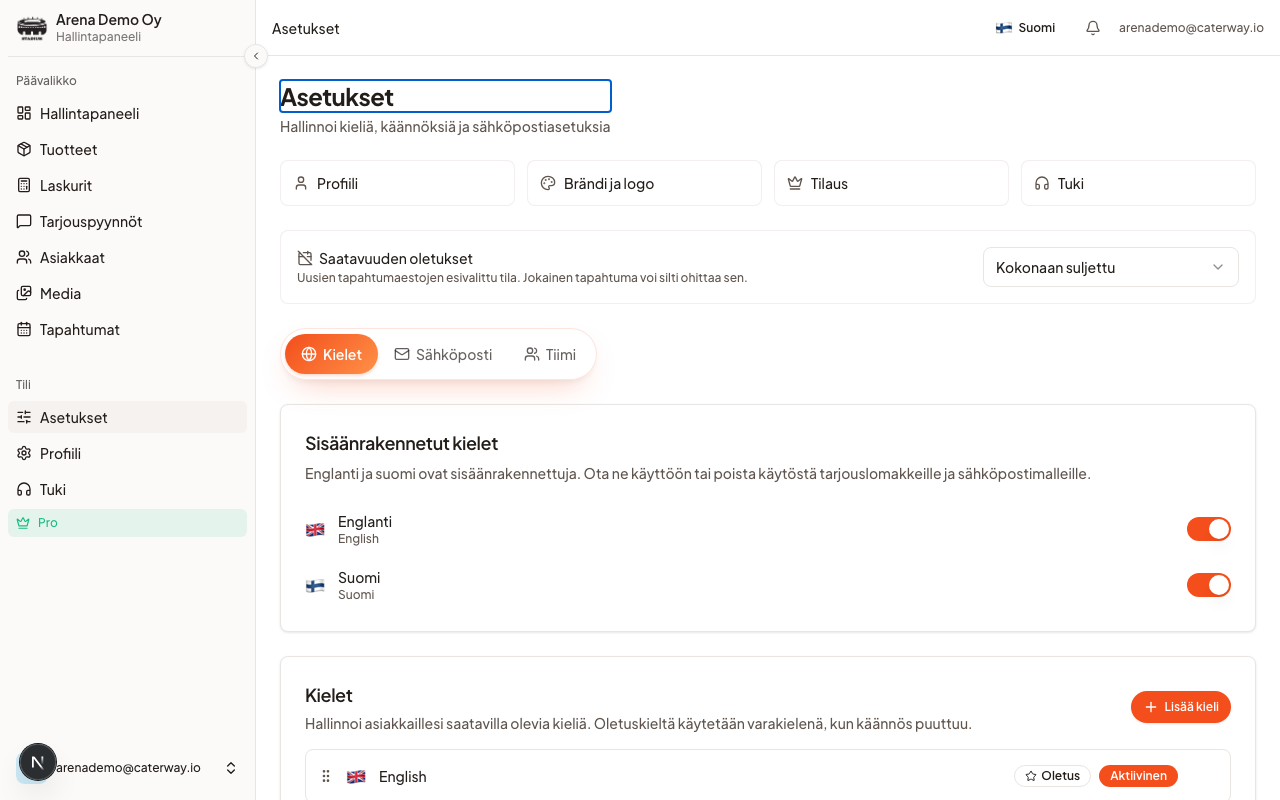Open Asiakkaat in the sidebar
The image size is (1280, 800).
(127, 258)
